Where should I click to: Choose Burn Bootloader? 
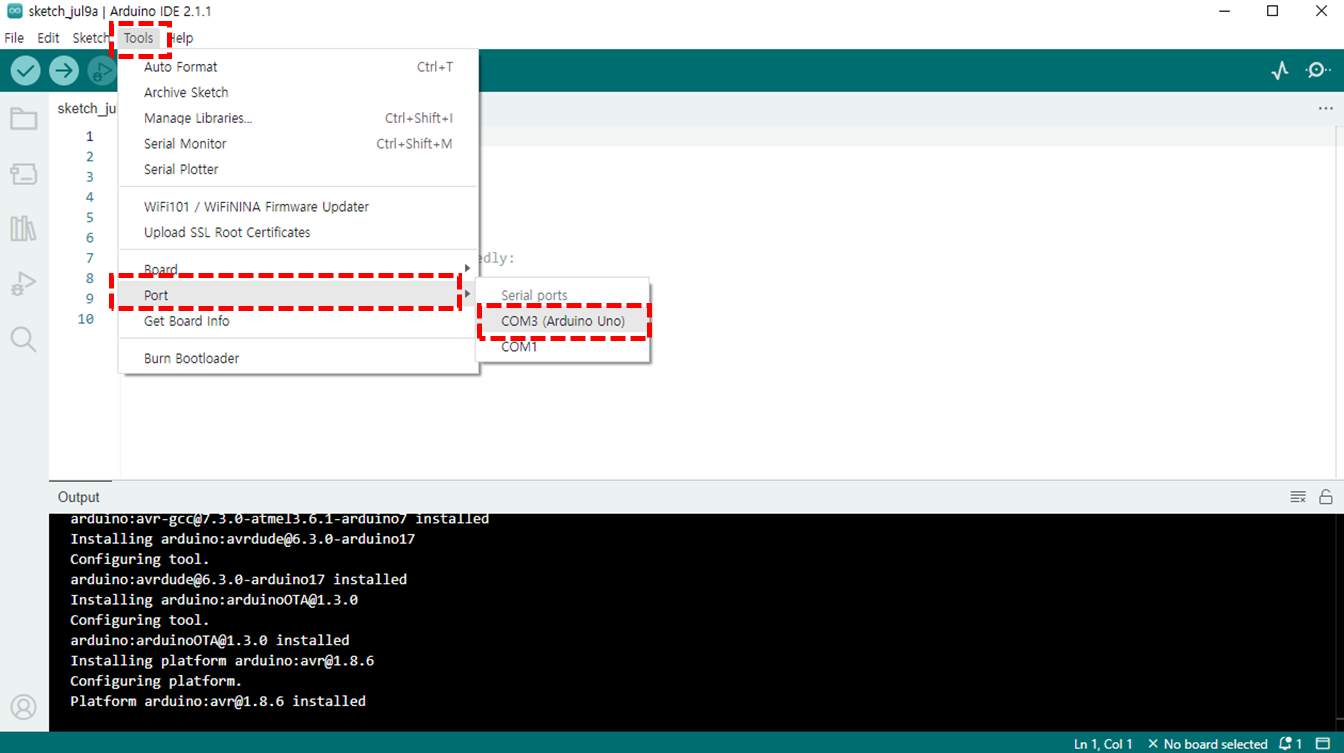pyautogui.click(x=298, y=358)
